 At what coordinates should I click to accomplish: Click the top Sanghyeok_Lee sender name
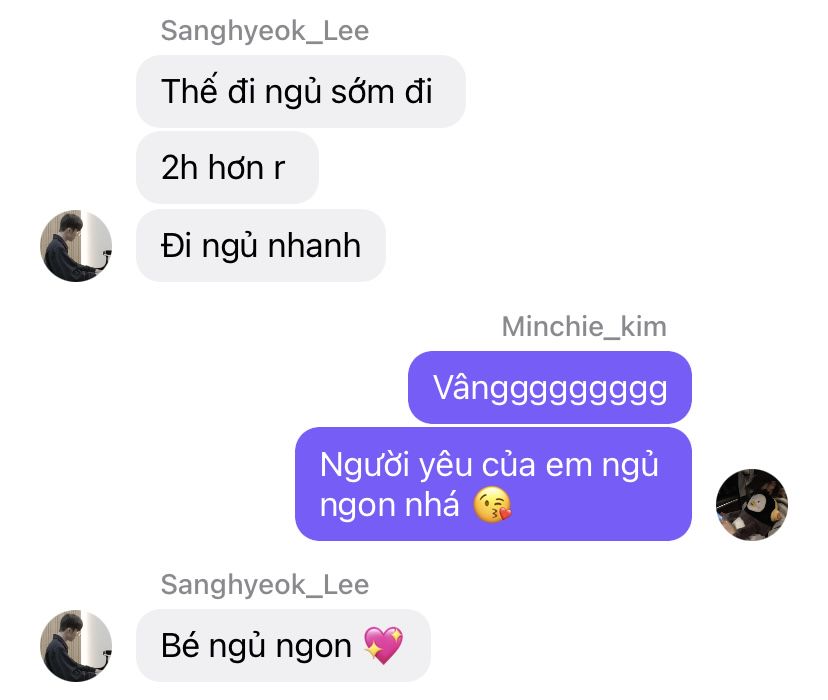(265, 31)
